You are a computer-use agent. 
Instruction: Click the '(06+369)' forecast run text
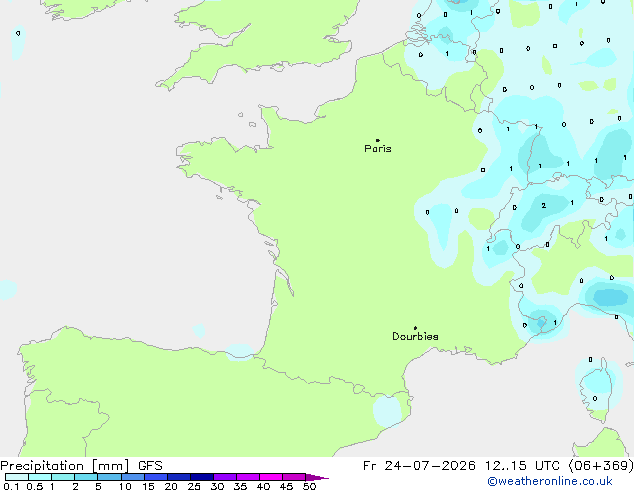pos(601,466)
